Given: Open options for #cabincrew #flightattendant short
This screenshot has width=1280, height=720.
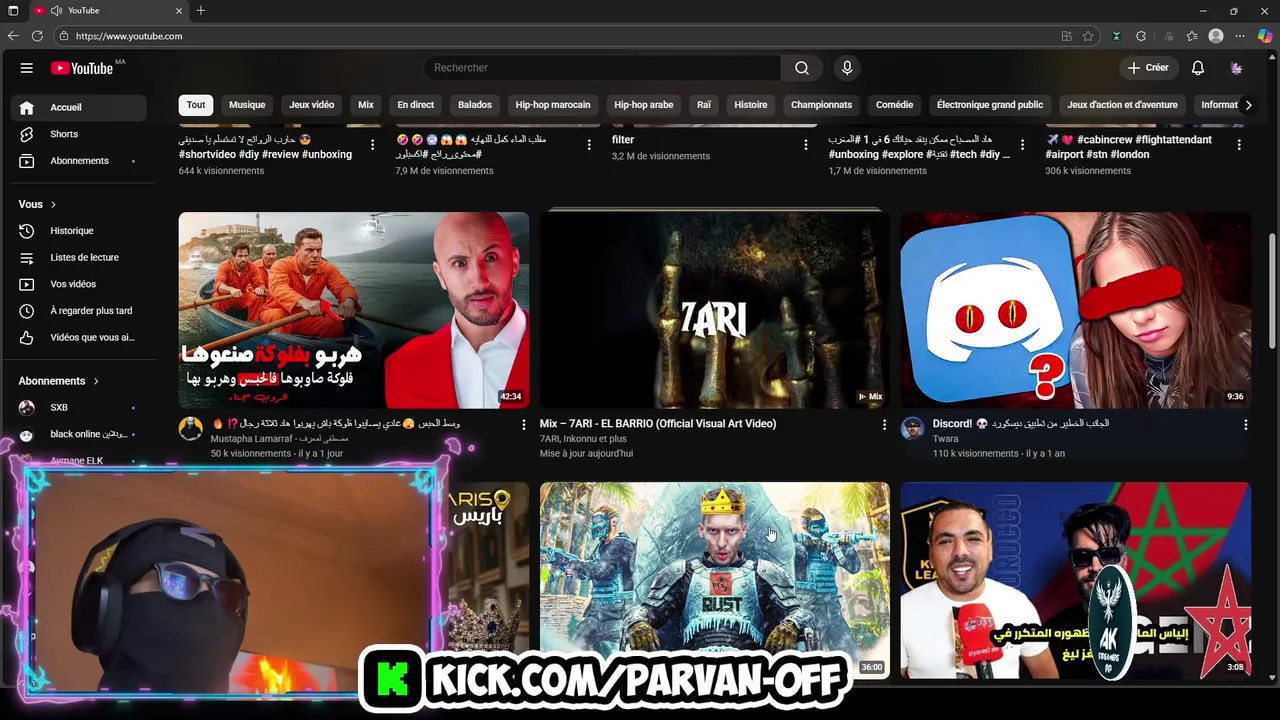Looking at the screenshot, I should click(1239, 145).
